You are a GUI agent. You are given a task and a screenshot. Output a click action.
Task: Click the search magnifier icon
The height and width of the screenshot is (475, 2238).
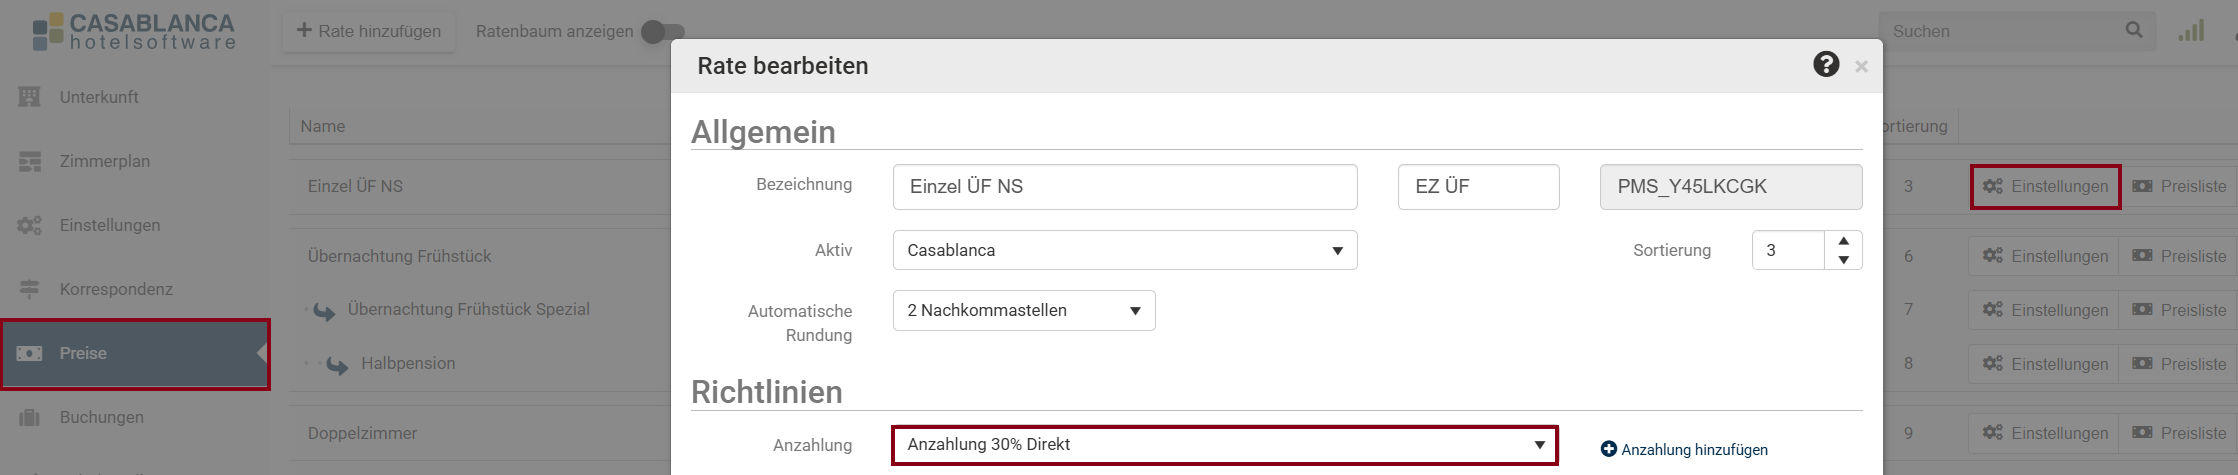tap(2133, 31)
